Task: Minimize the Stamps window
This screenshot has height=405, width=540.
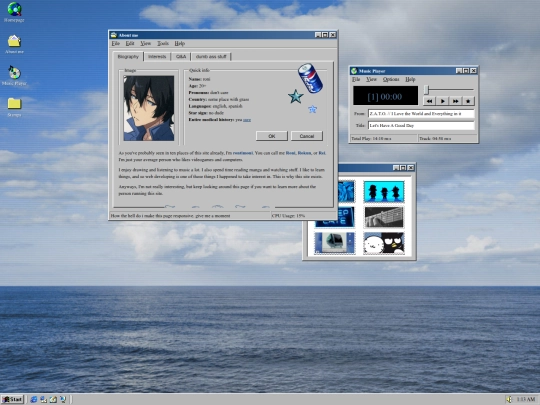Action: point(396,168)
